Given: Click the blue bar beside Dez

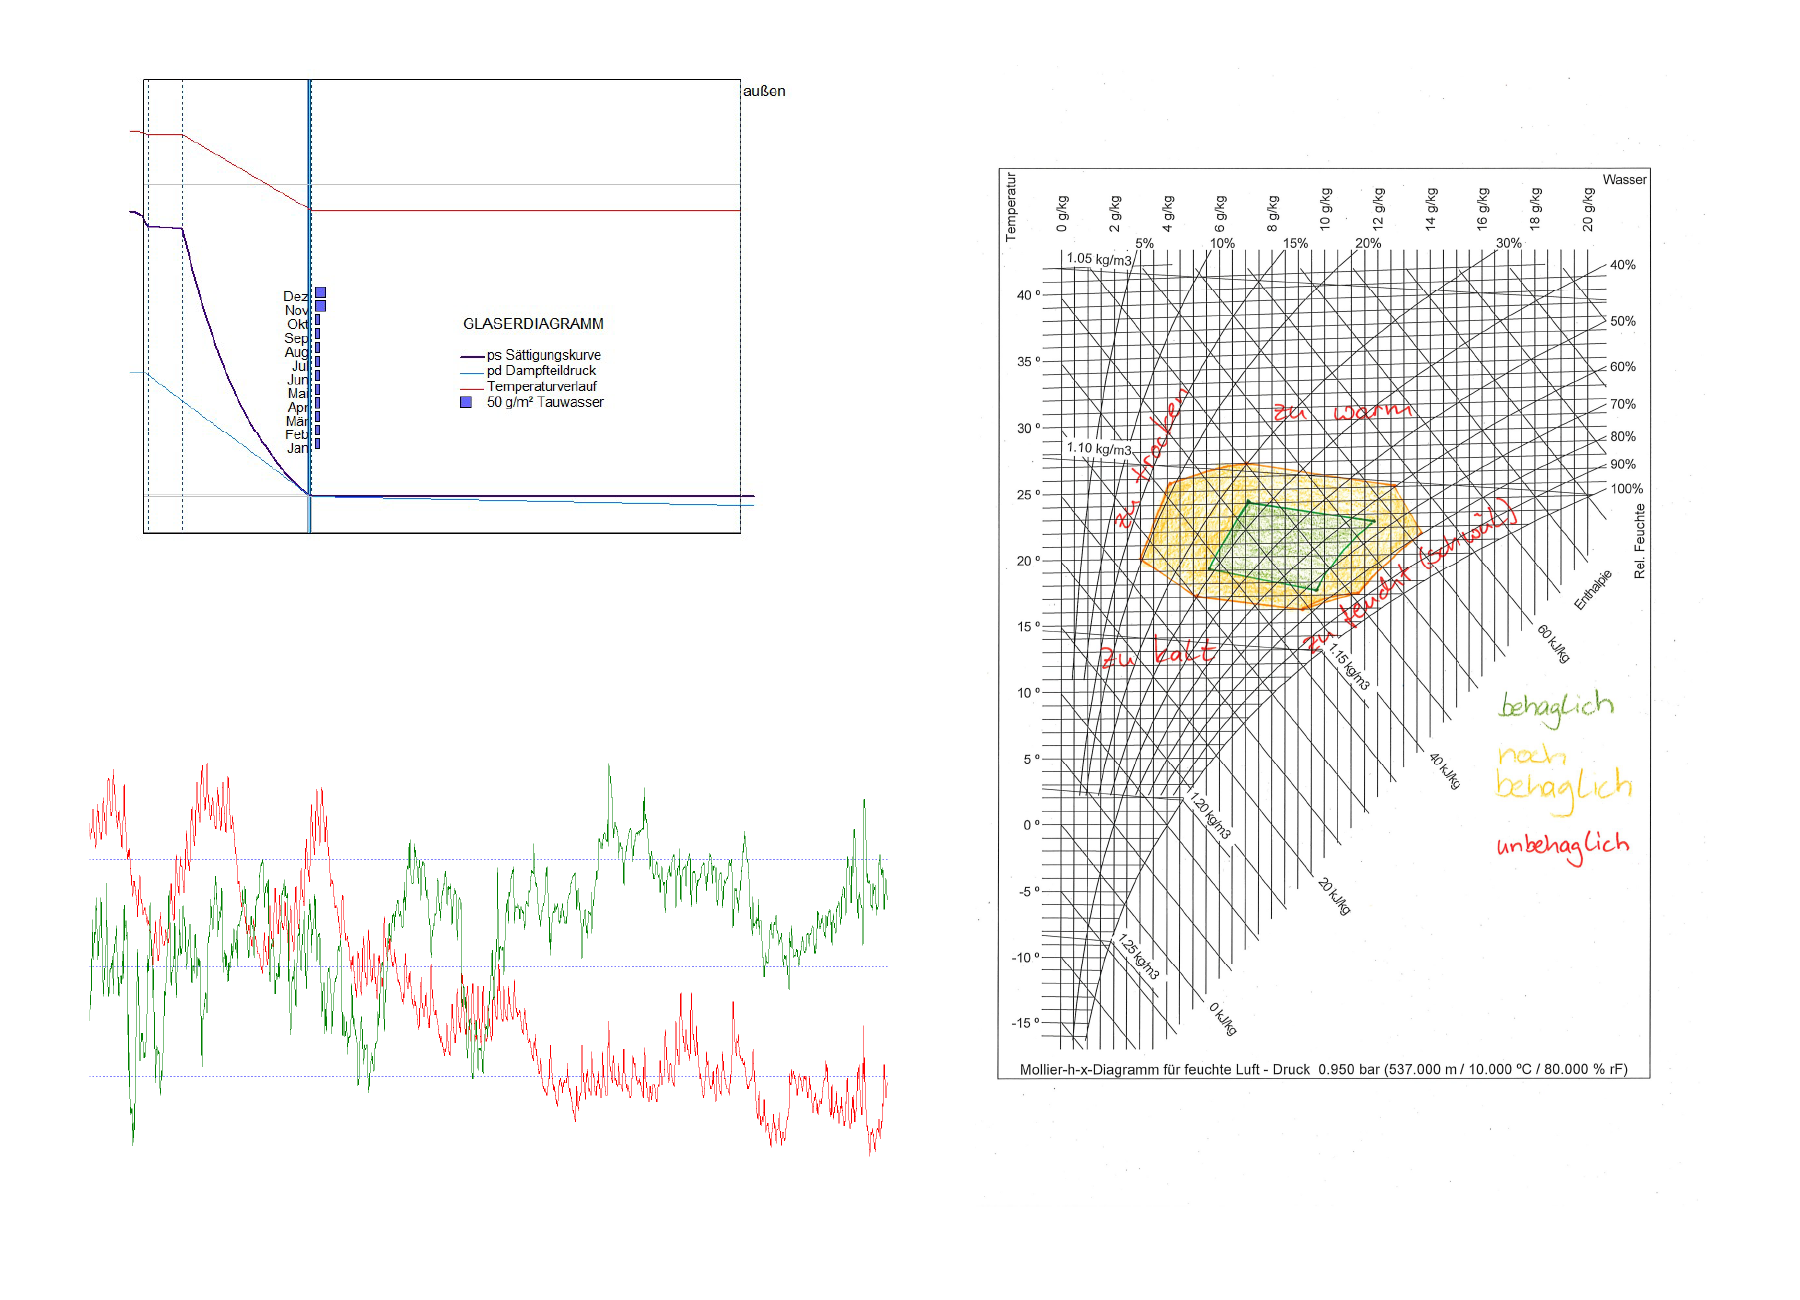Looking at the screenshot, I should [320, 293].
